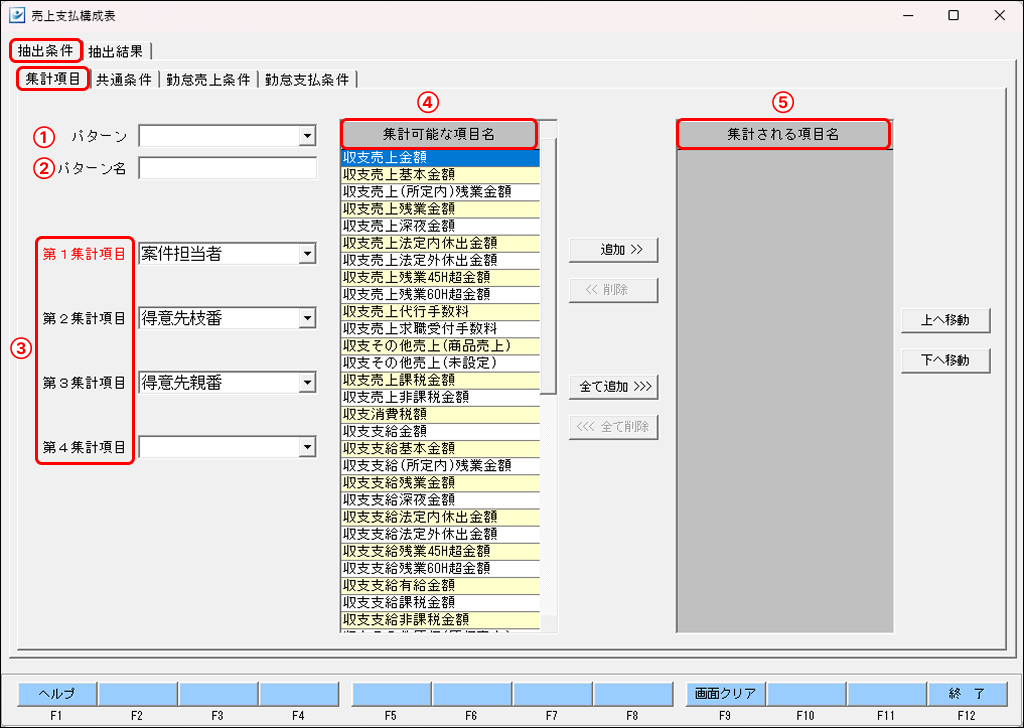The image size is (1024, 728).
Task: Click the 下へ移動 button
Action: 946,360
